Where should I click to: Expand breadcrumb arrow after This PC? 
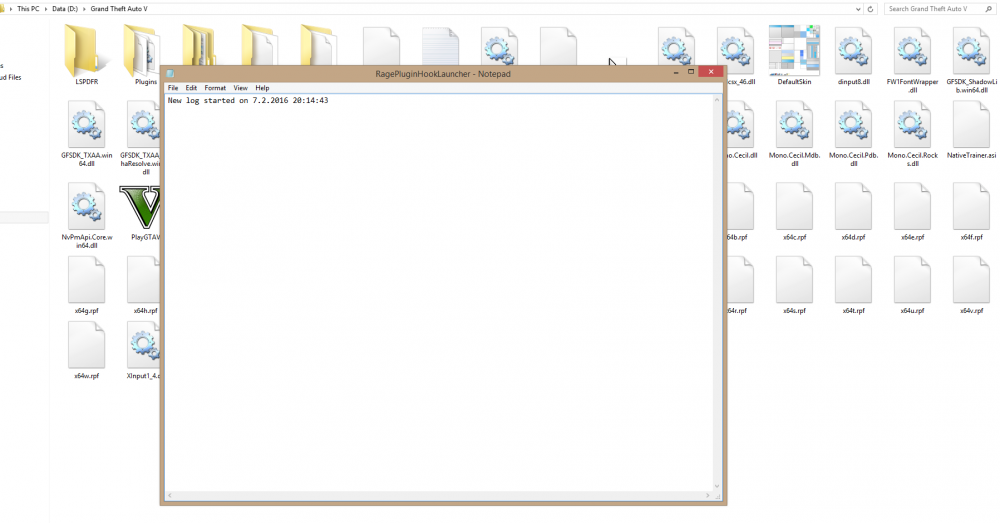46,9
